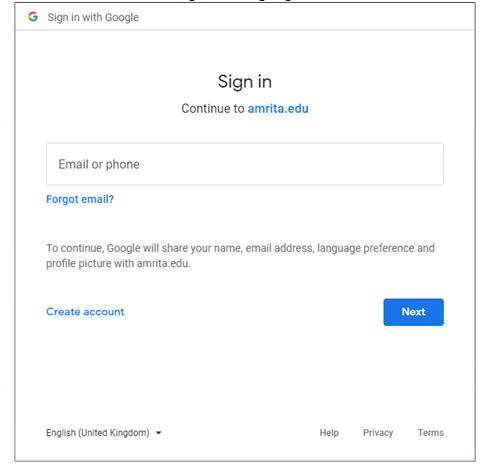
Task: Click the "Continue to" label text
Action: pos(213,109)
